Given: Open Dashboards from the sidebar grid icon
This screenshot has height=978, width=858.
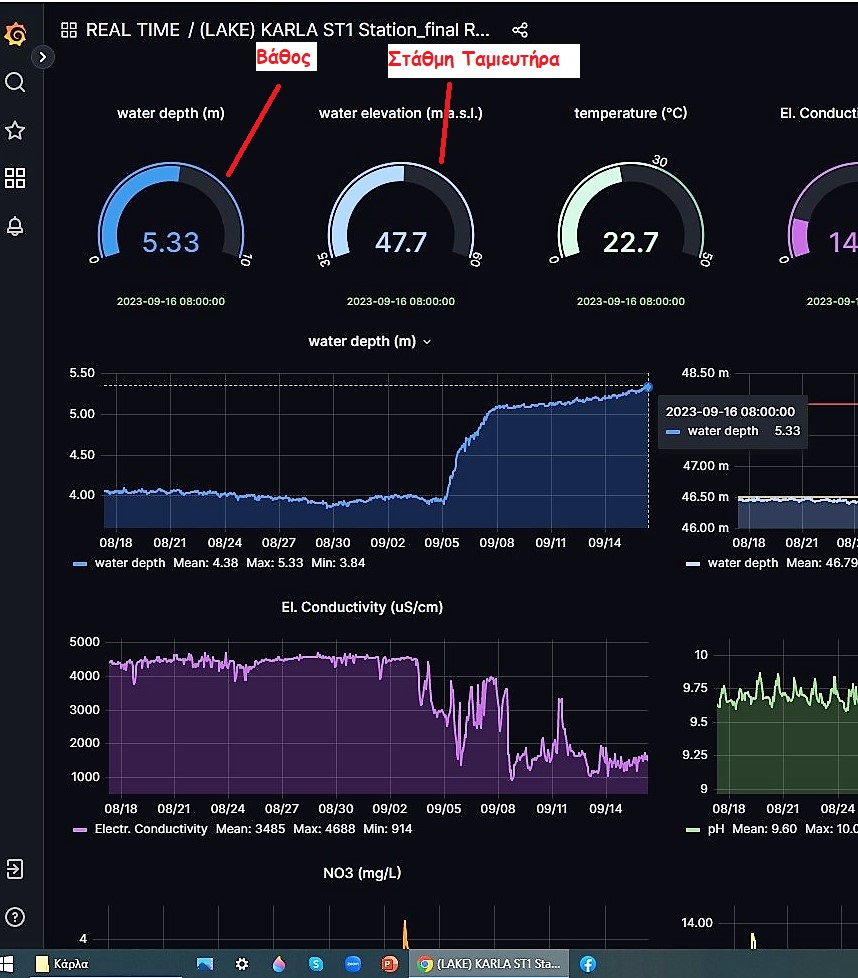Looking at the screenshot, I should (x=15, y=178).
